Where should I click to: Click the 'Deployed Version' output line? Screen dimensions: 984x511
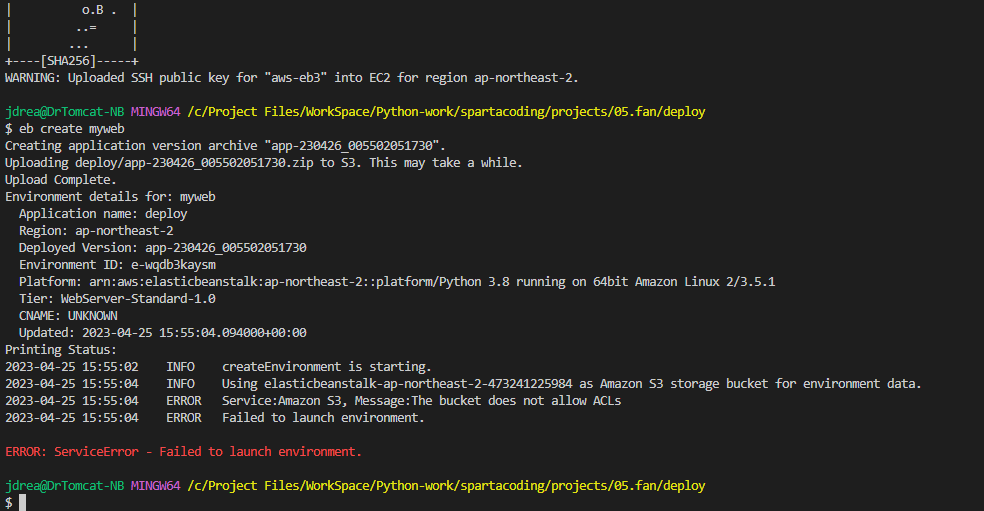click(x=163, y=248)
